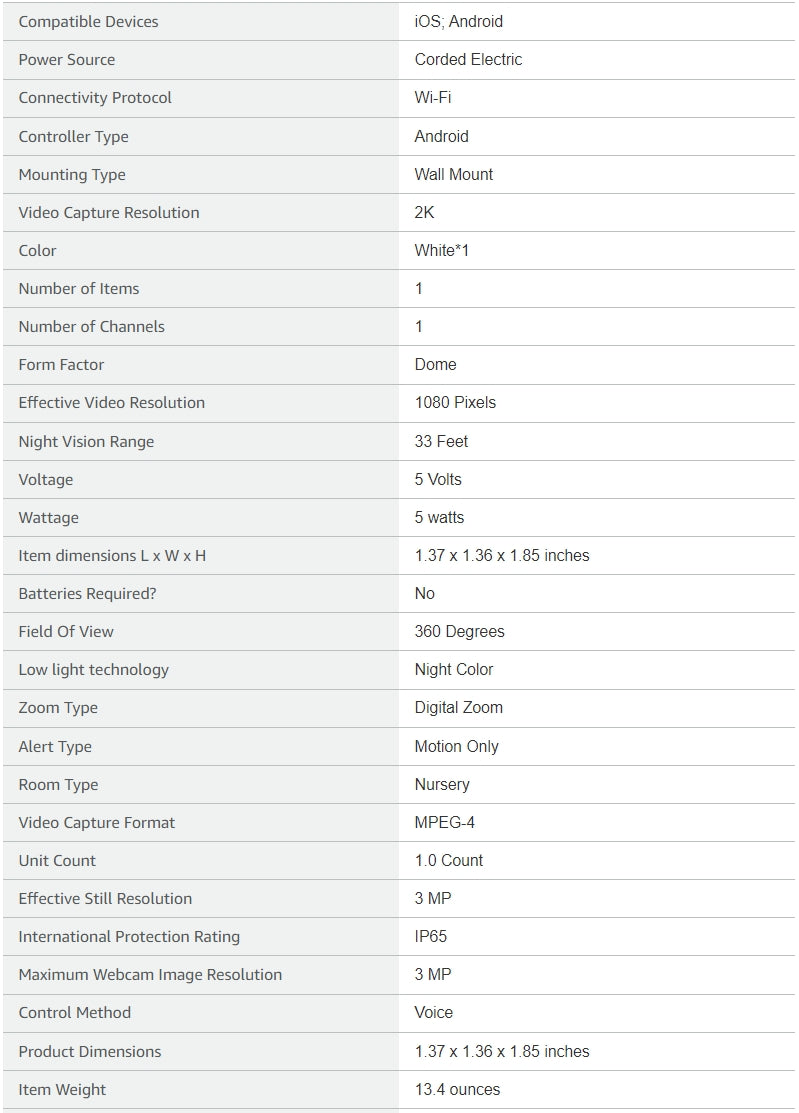Click the "Video Capture Format" label

tap(97, 822)
